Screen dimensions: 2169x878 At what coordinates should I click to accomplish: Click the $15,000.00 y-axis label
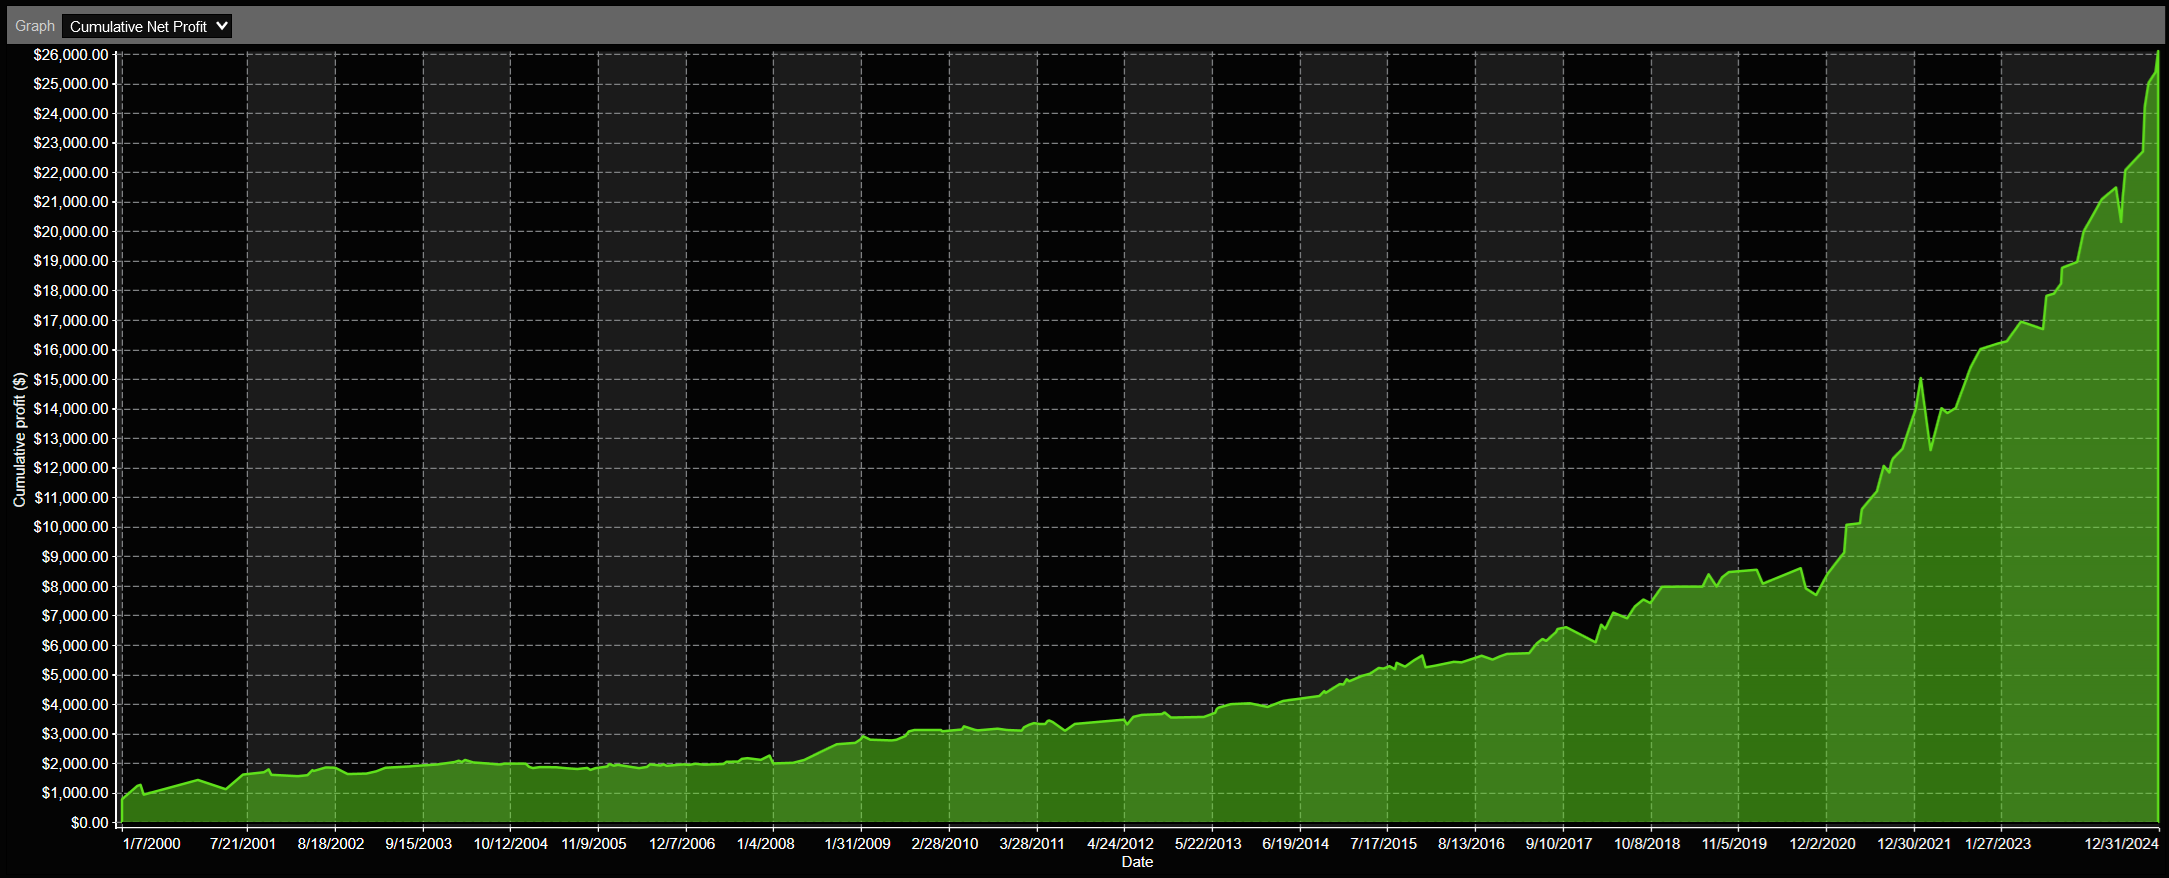pos(71,380)
